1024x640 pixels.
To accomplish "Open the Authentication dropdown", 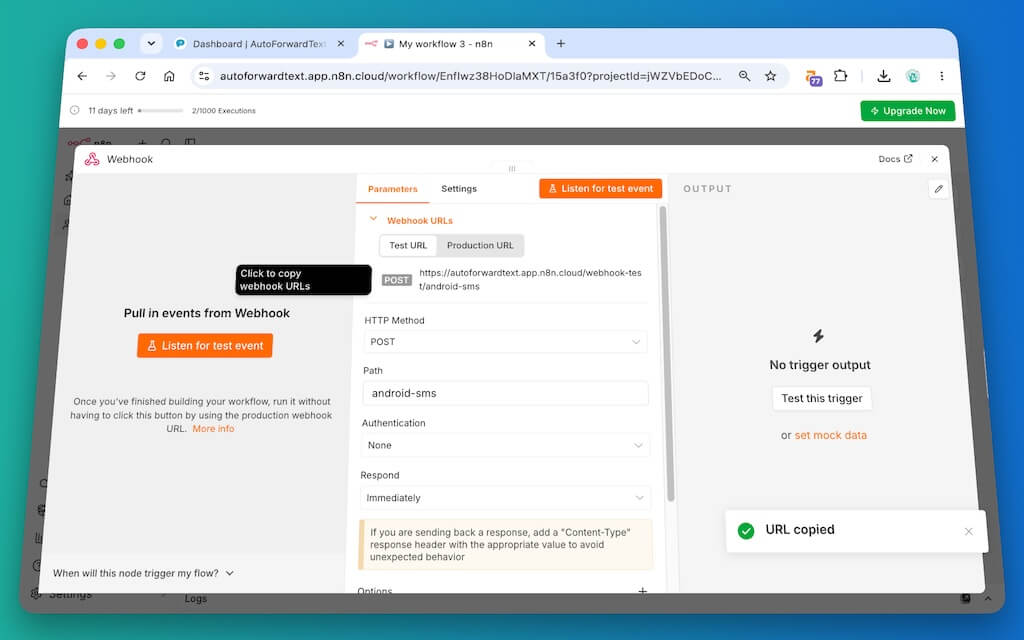I will click(505, 445).
